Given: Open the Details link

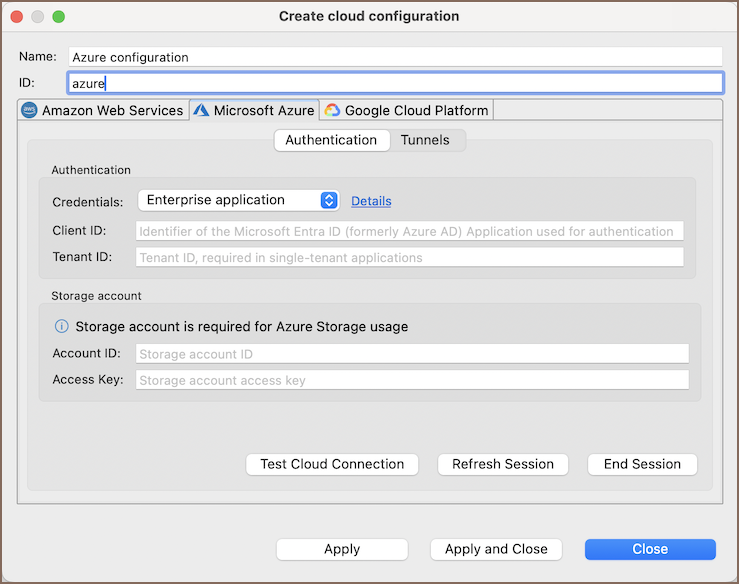Looking at the screenshot, I should coord(371,202).
